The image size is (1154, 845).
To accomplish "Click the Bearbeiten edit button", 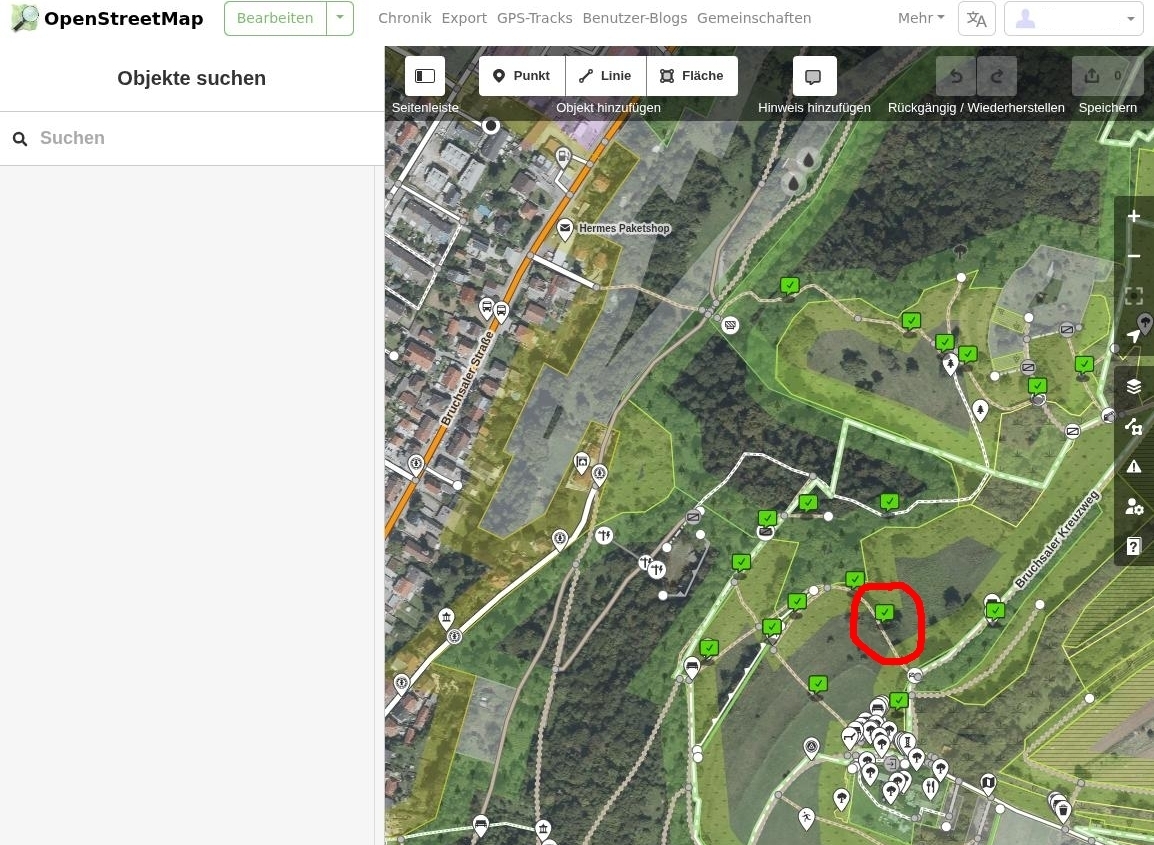I will click(275, 18).
